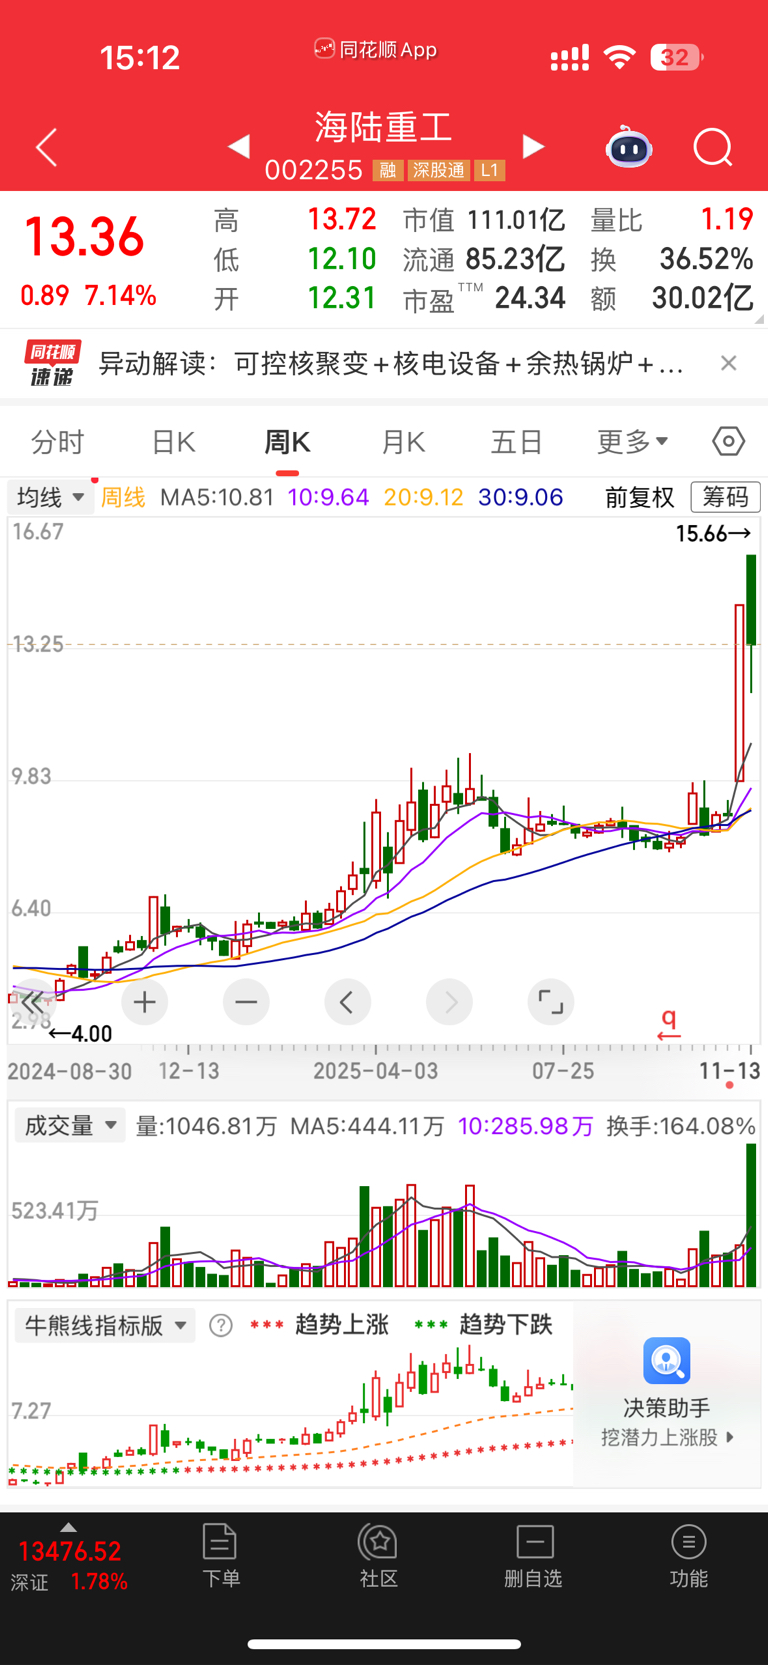Open 同花顺速递 logo
Screen dimensions: 769x1665
[53, 363]
